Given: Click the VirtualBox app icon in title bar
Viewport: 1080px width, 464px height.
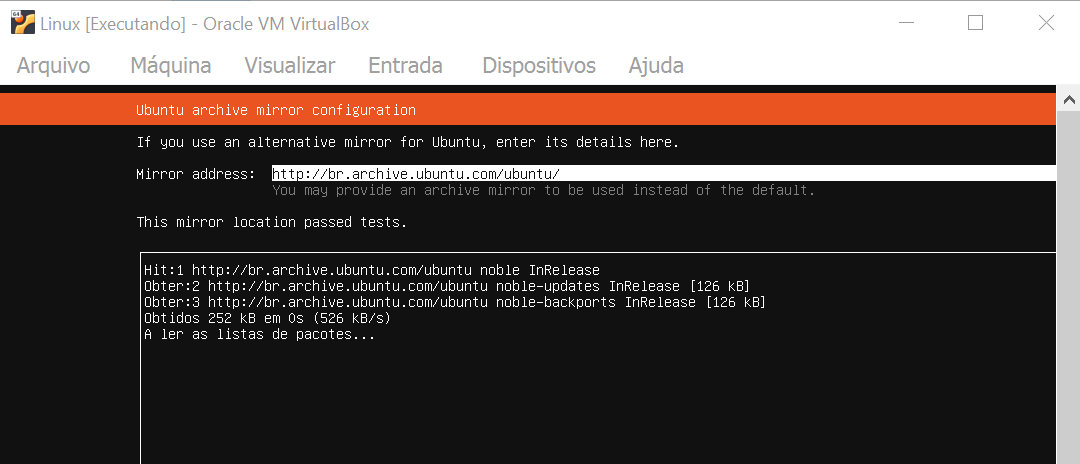Looking at the screenshot, I should pos(23,23).
